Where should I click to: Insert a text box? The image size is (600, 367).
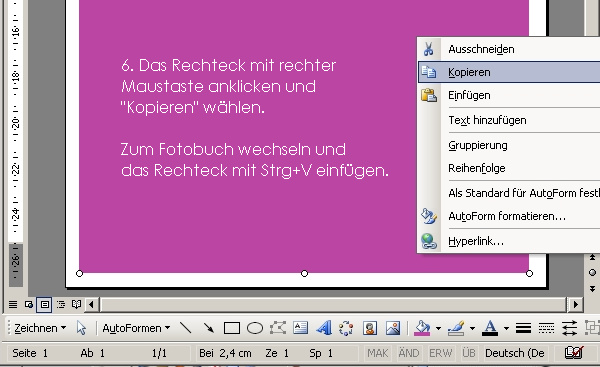pyautogui.click(x=301, y=328)
